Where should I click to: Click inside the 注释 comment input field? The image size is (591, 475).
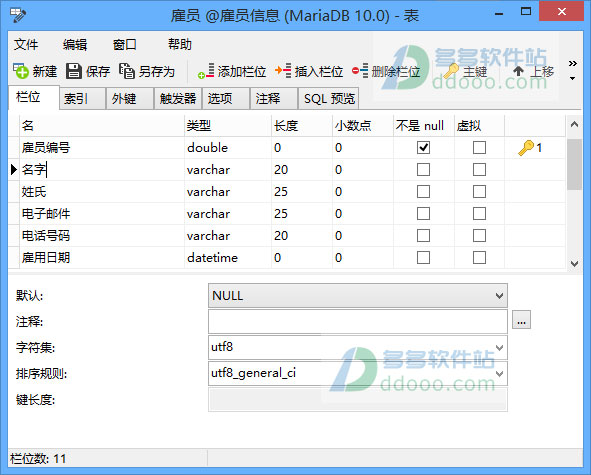tap(358, 322)
